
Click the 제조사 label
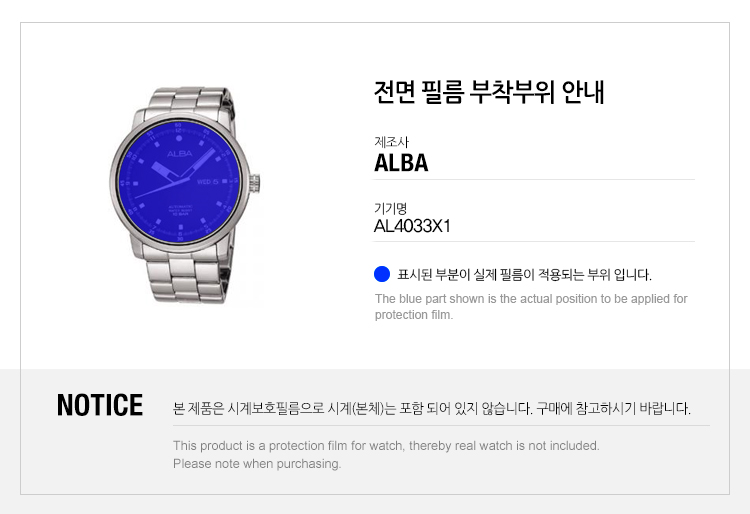pos(391,142)
